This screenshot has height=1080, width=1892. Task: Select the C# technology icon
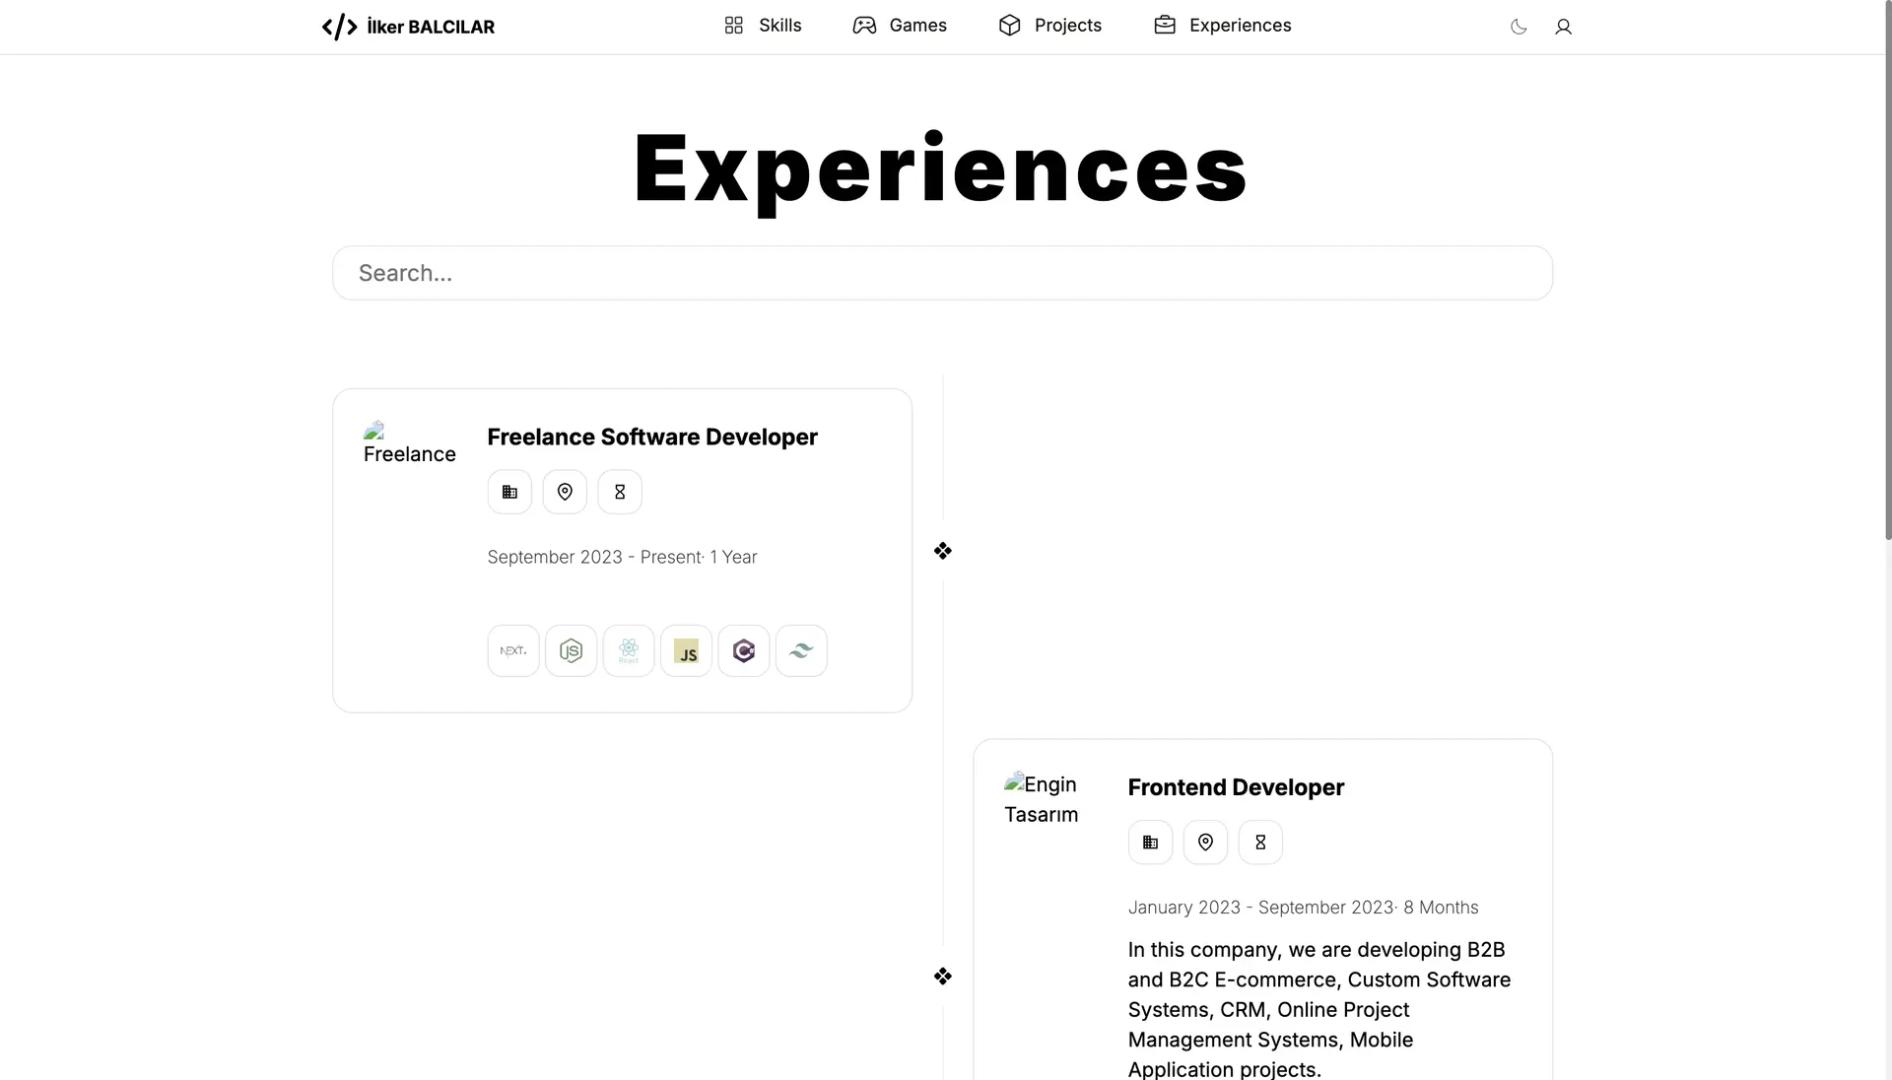pos(744,650)
